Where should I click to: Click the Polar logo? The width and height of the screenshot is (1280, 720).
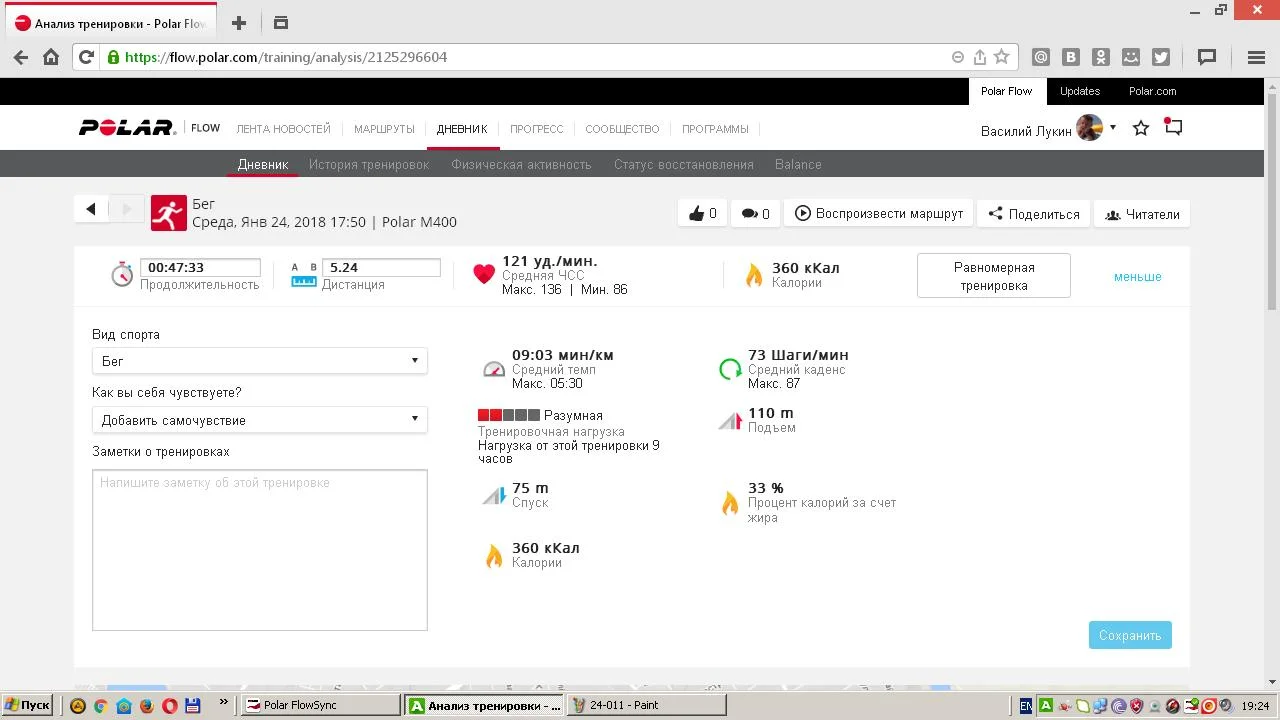pyautogui.click(x=128, y=128)
